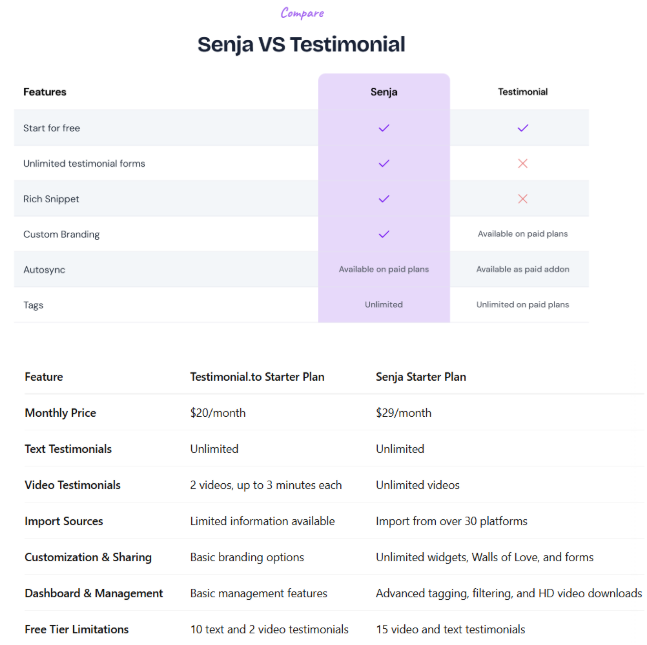Select the Senja column header
The width and height of the screenshot is (647, 645).
(384, 92)
